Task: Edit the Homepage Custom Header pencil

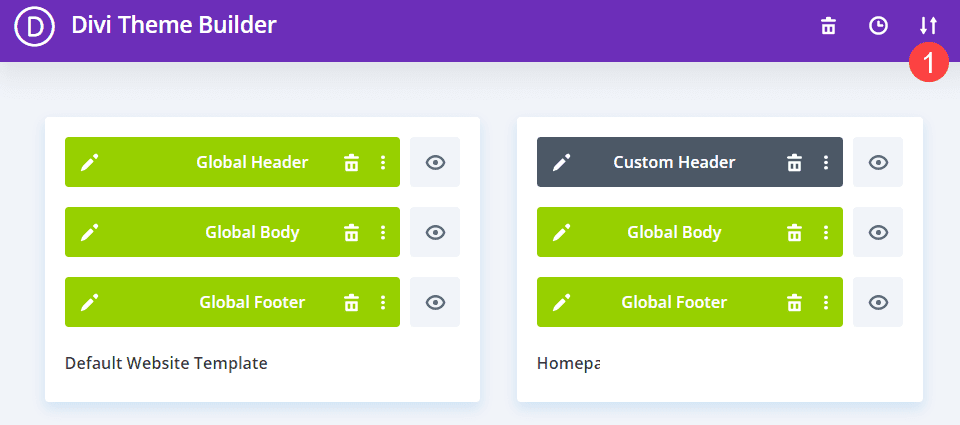Action: (562, 162)
